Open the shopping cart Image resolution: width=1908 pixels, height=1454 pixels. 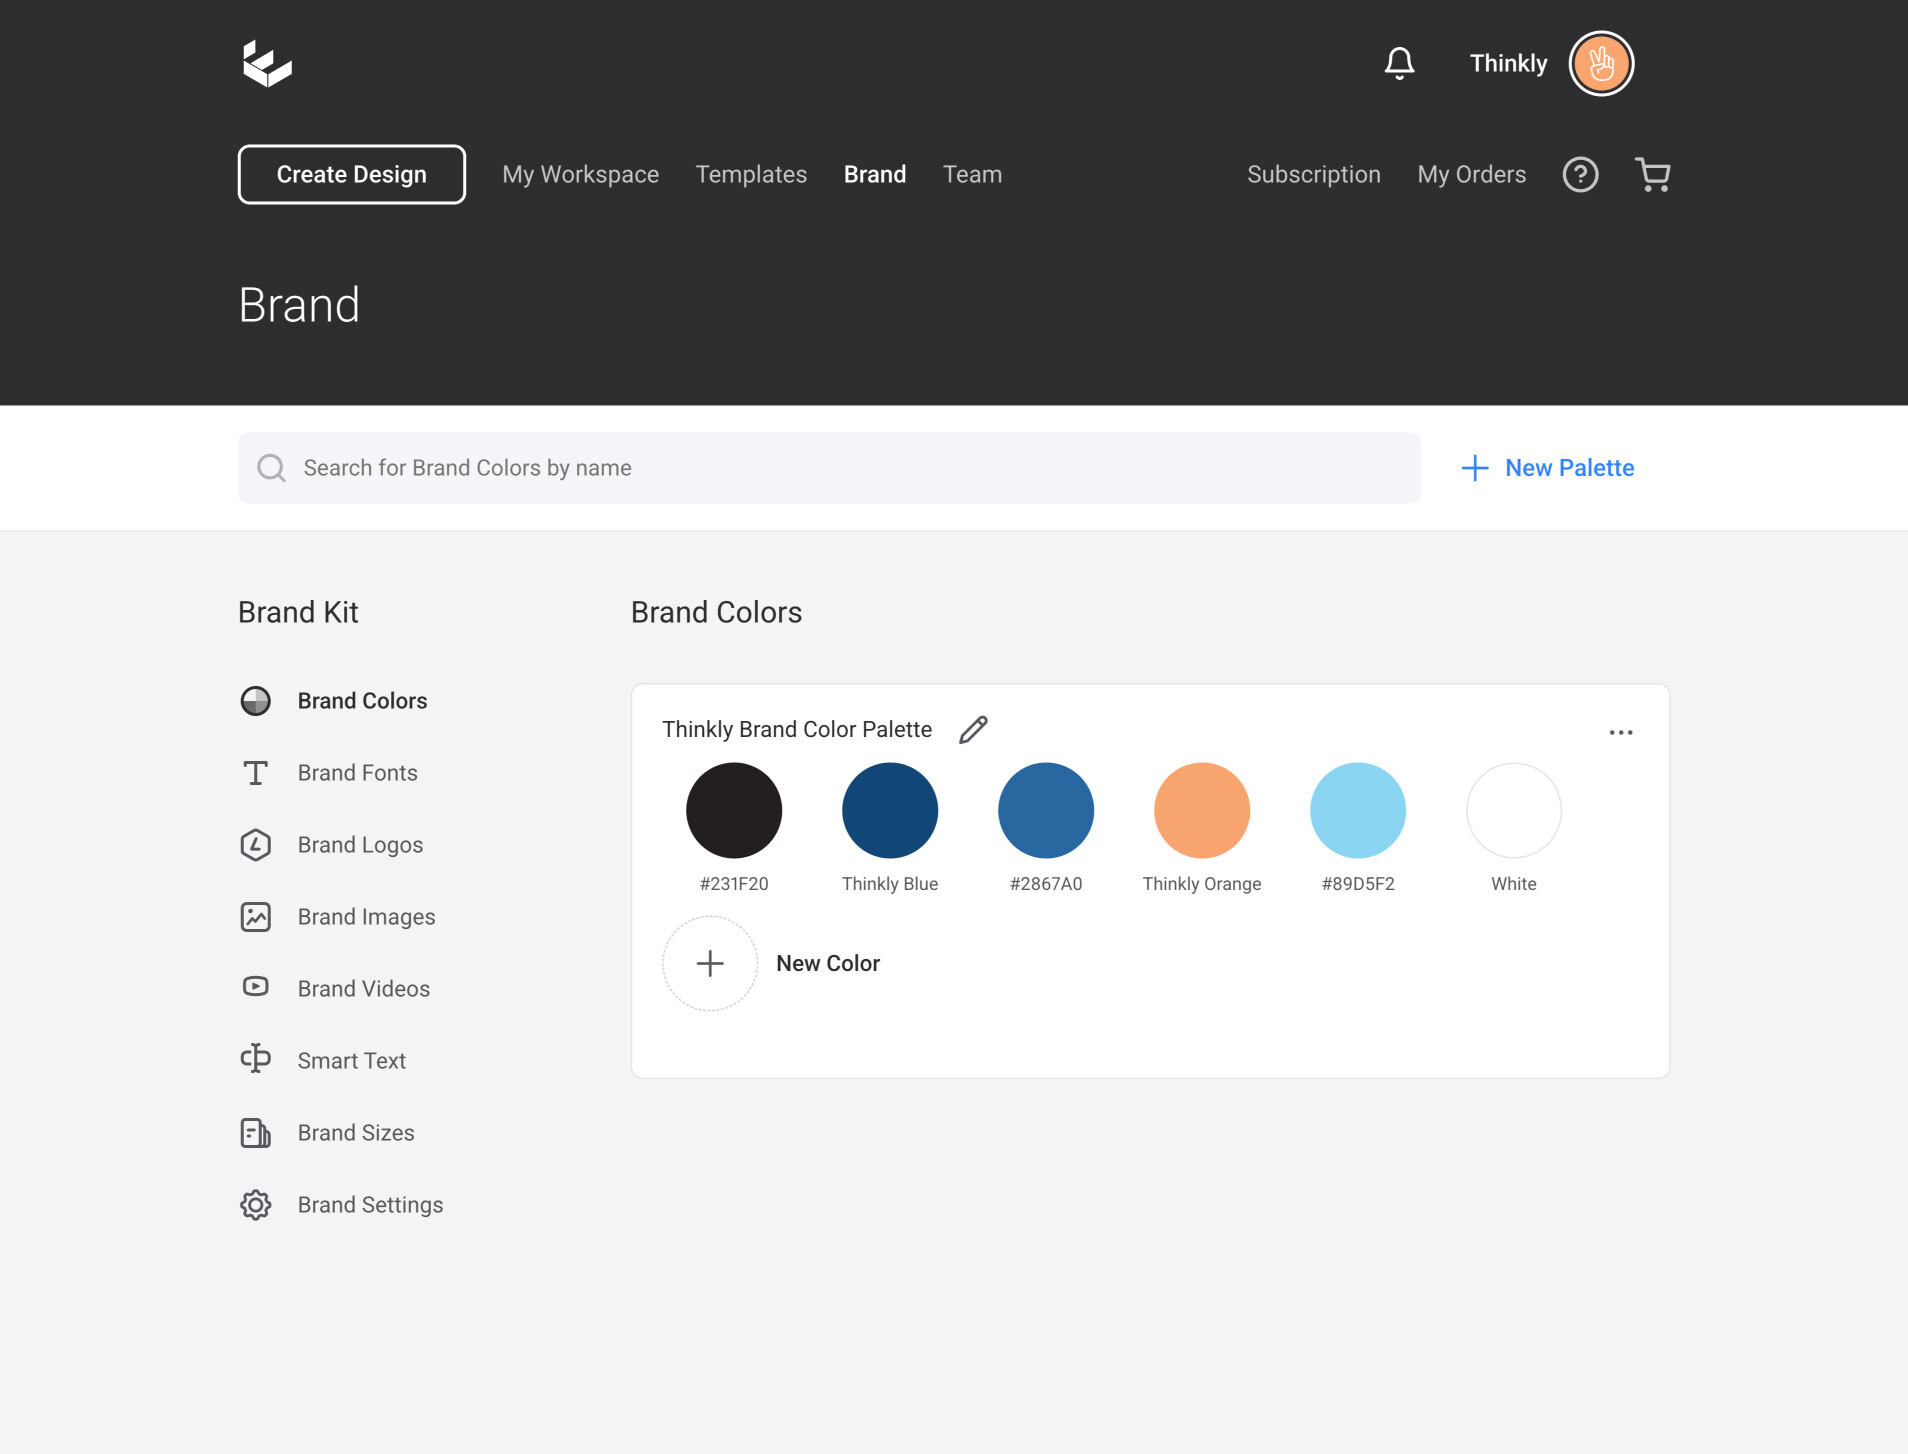click(x=1652, y=175)
